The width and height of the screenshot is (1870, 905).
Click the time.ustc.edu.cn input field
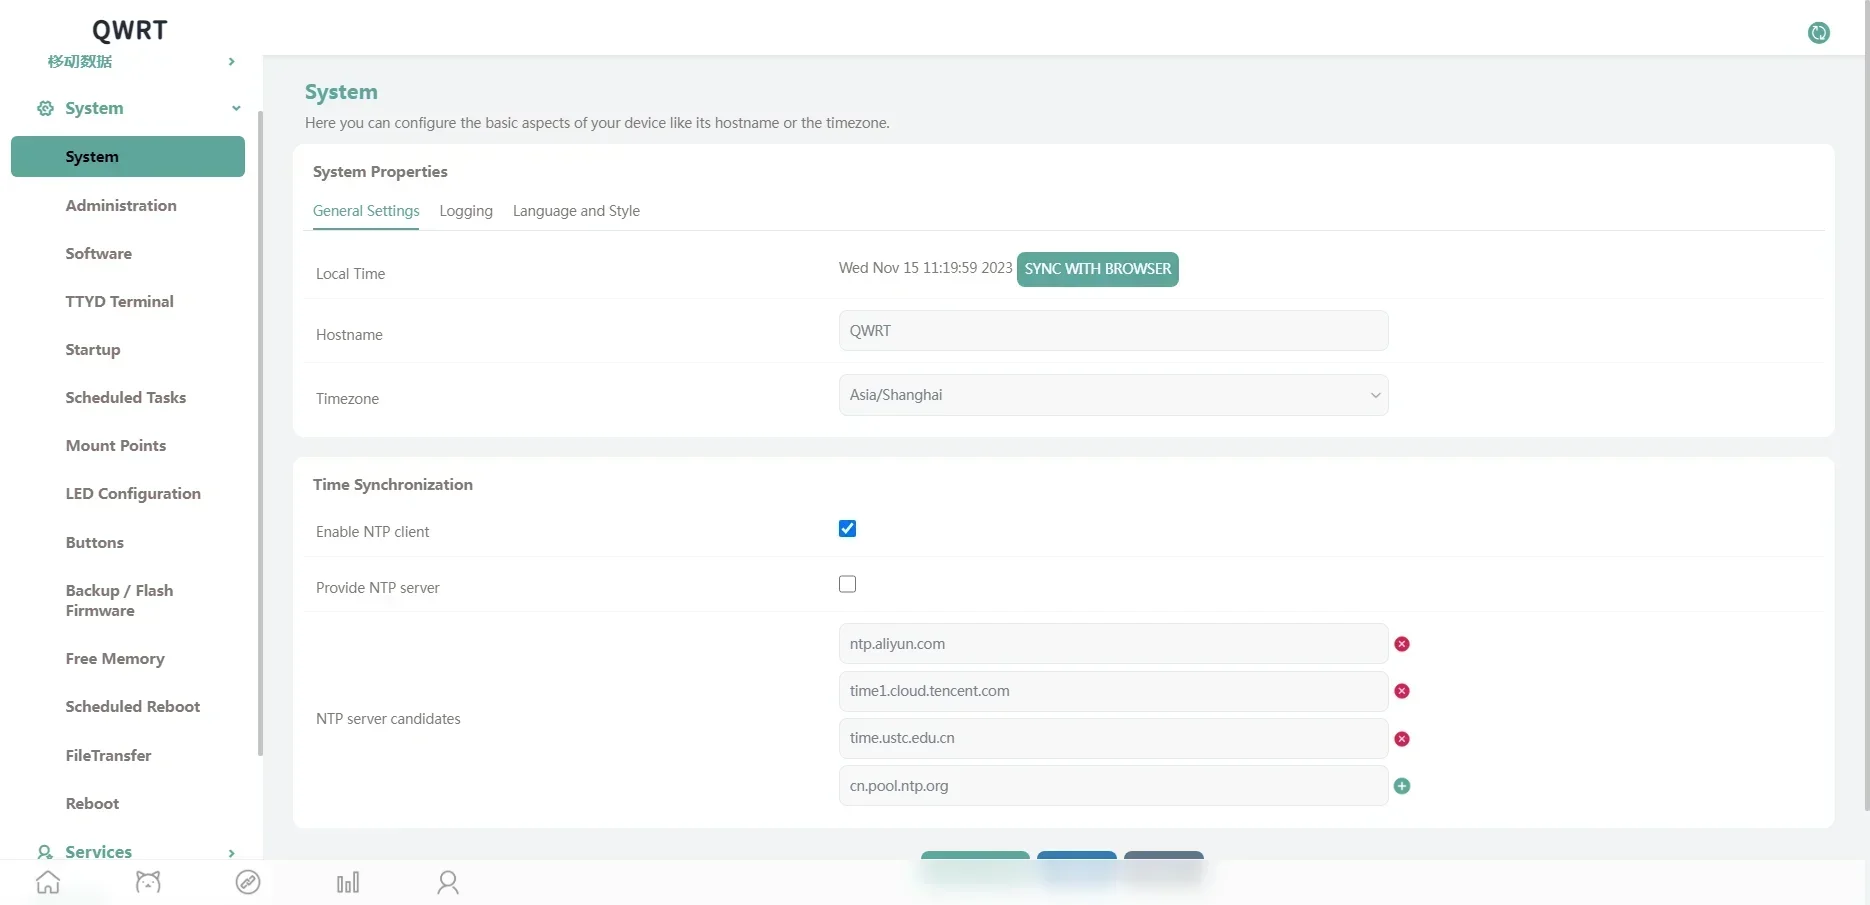coord(1113,738)
